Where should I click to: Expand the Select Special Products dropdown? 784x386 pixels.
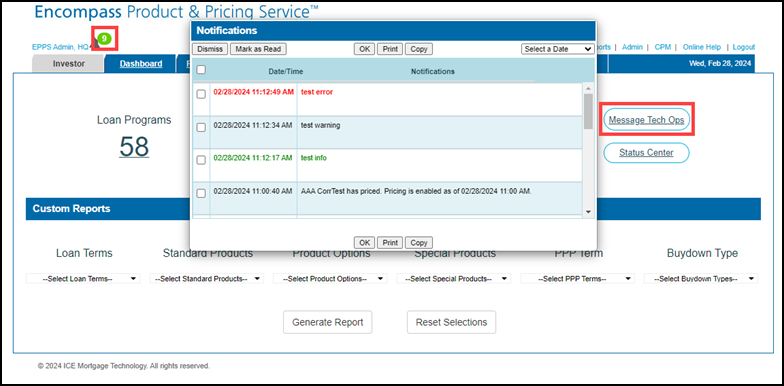tap(454, 278)
